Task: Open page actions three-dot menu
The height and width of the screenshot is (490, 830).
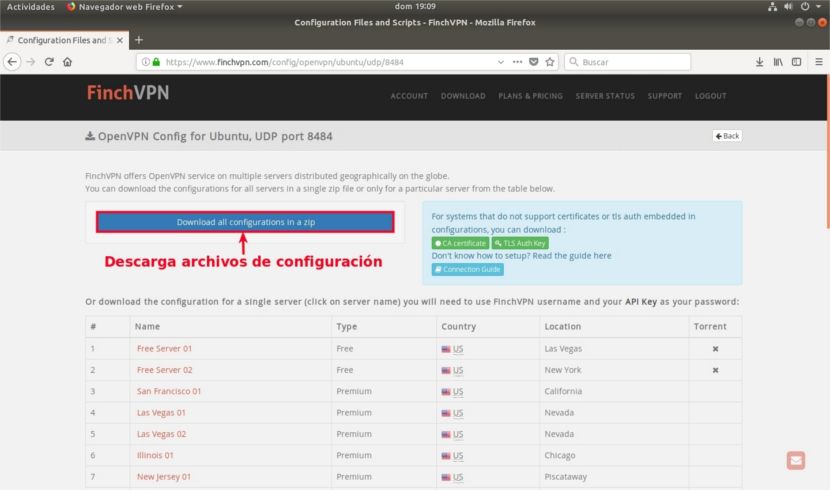Action: [517, 62]
